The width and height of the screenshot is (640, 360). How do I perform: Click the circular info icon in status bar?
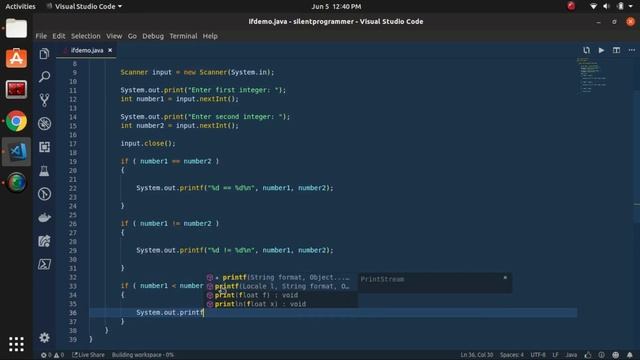(x=602, y=355)
